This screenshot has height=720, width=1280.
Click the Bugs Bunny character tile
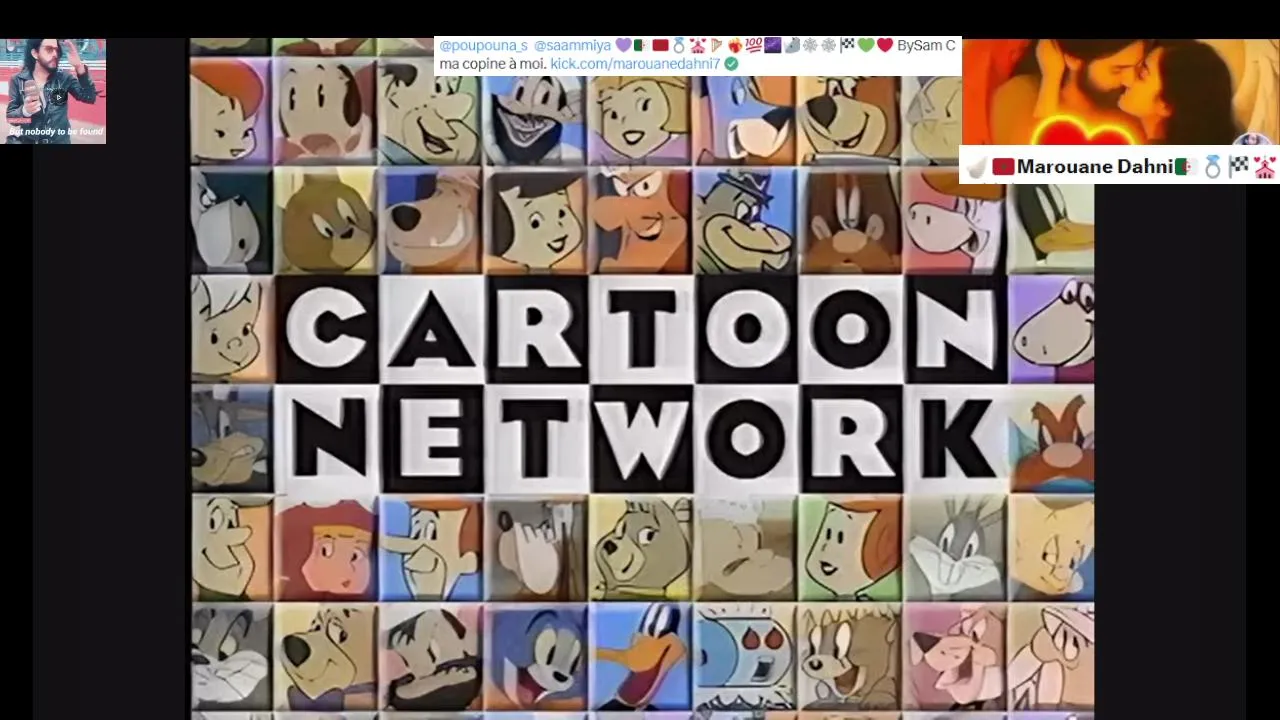point(955,548)
